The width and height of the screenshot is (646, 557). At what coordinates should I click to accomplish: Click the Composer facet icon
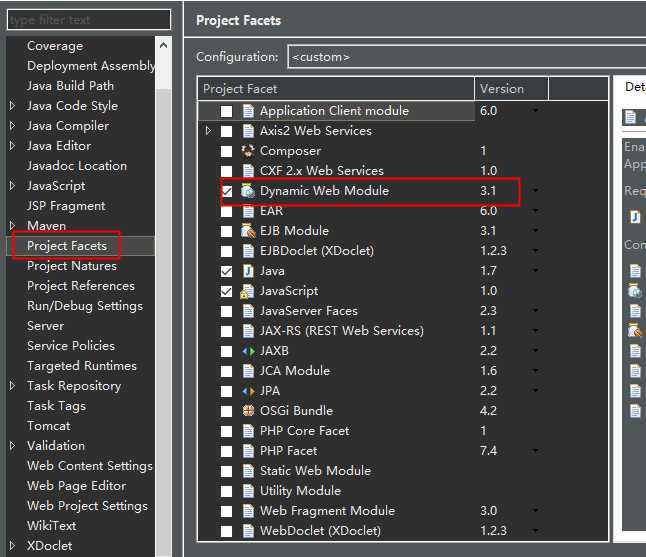tap(248, 151)
